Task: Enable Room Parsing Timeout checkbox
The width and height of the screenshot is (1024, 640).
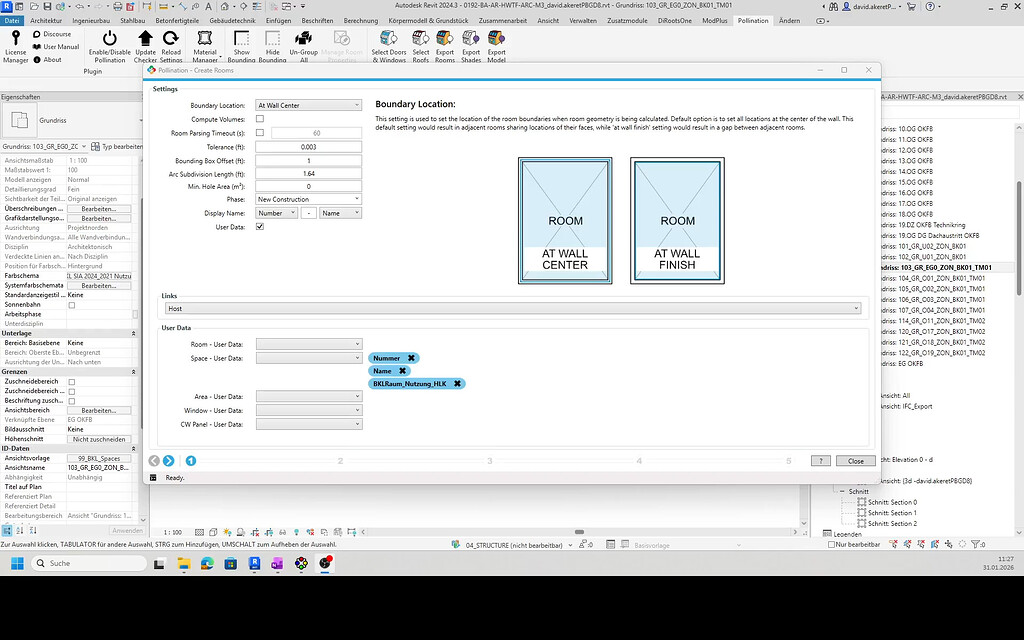Action: pos(260,133)
